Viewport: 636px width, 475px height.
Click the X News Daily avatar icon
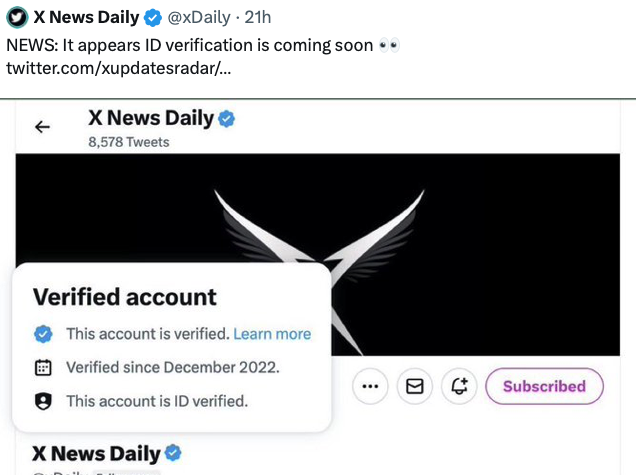[16, 17]
